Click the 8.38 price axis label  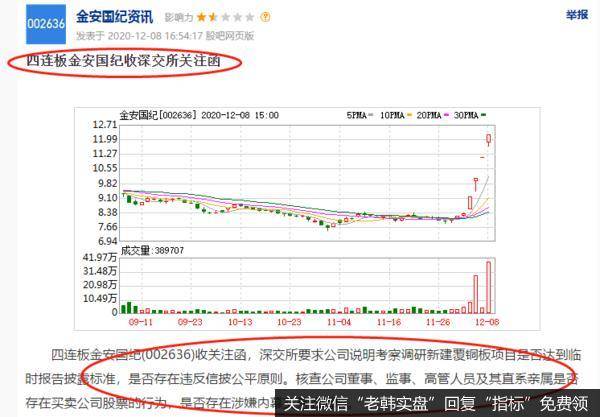click(x=108, y=212)
